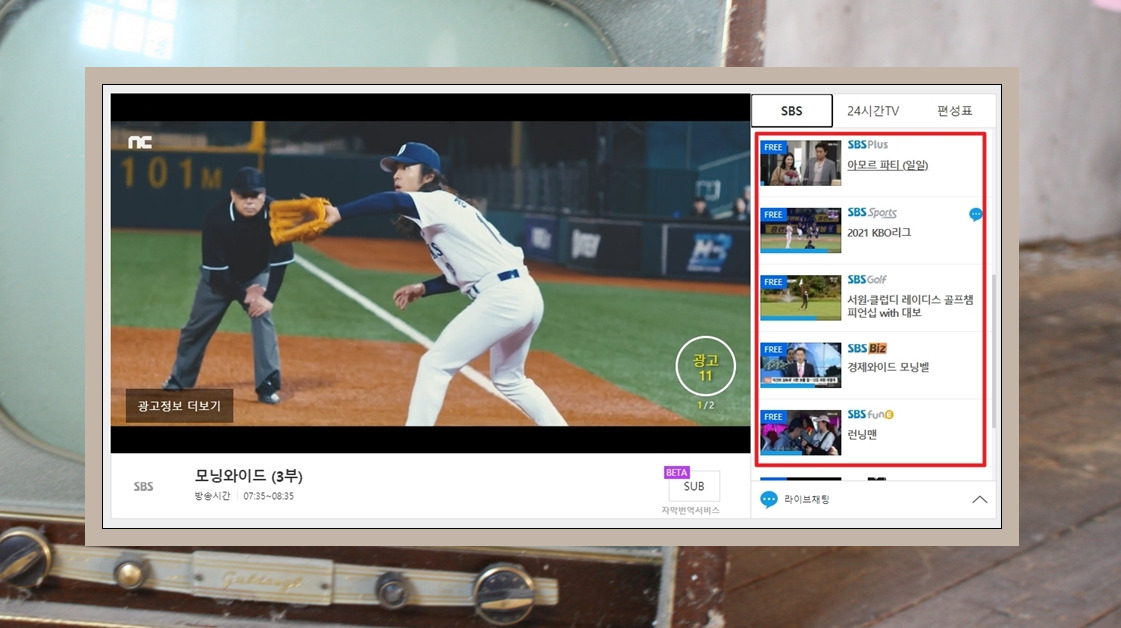Expand live chat with the up chevron
Viewport: 1121px width, 628px height.
pyautogui.click(x=979, y=499)
